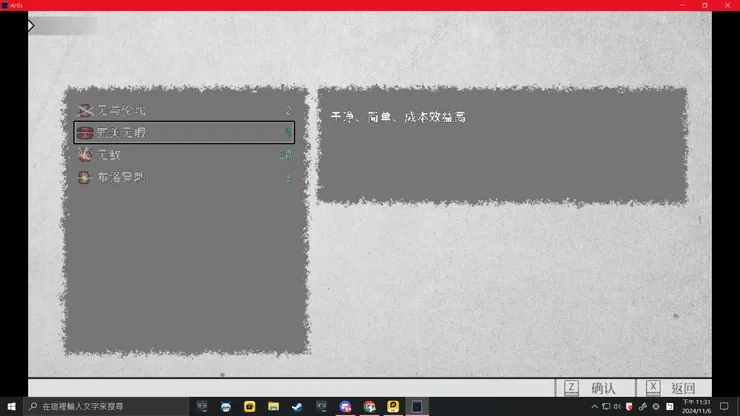Show hidden system tray icons

[595, 407]
